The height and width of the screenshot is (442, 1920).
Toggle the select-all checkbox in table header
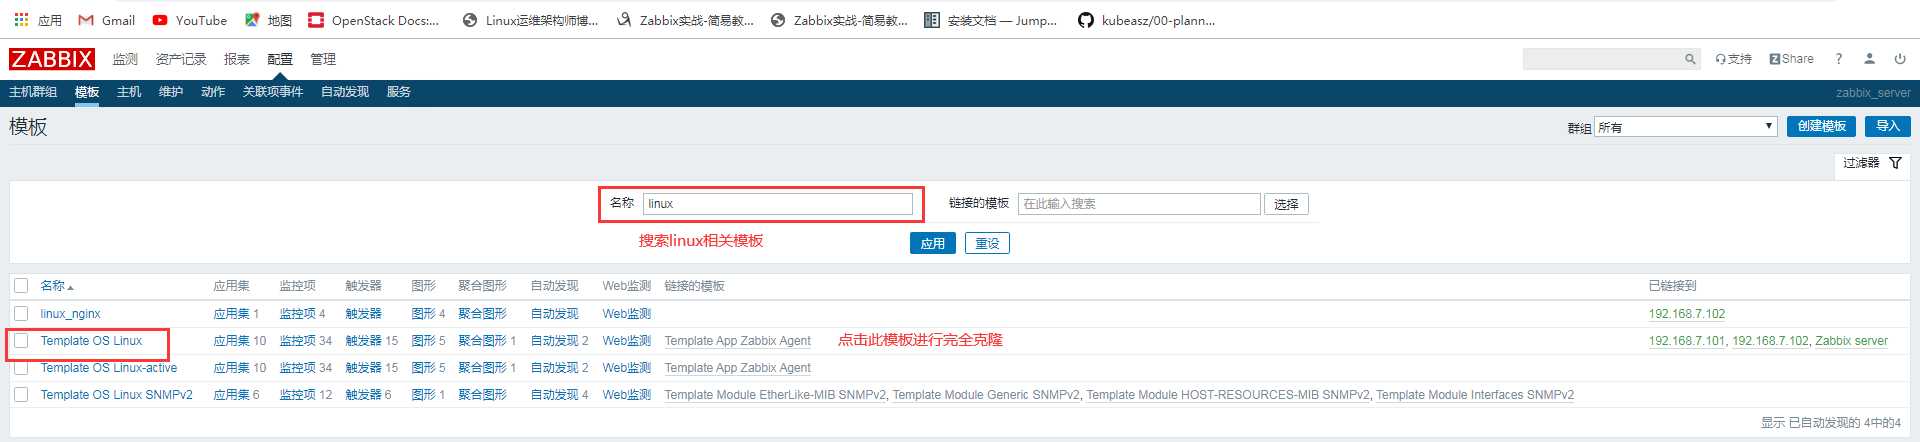click(x=21, y=286)
